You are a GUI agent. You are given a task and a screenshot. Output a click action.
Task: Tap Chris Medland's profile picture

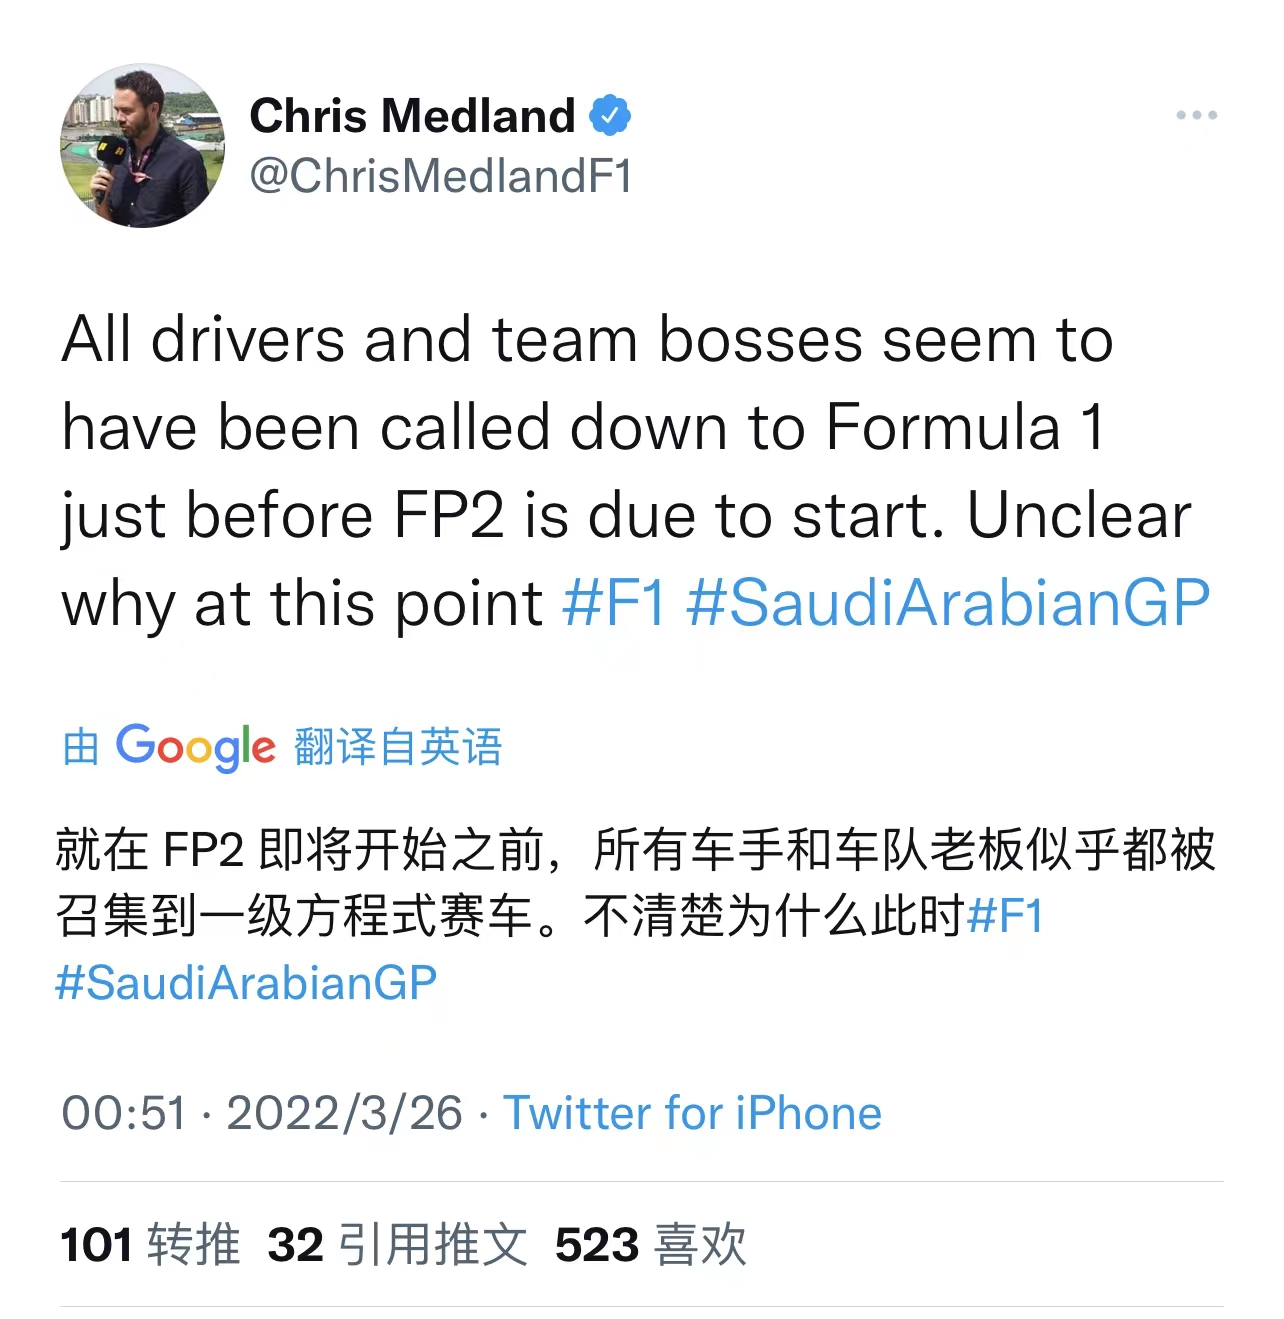pyautogui.click(x=143, y=146)
